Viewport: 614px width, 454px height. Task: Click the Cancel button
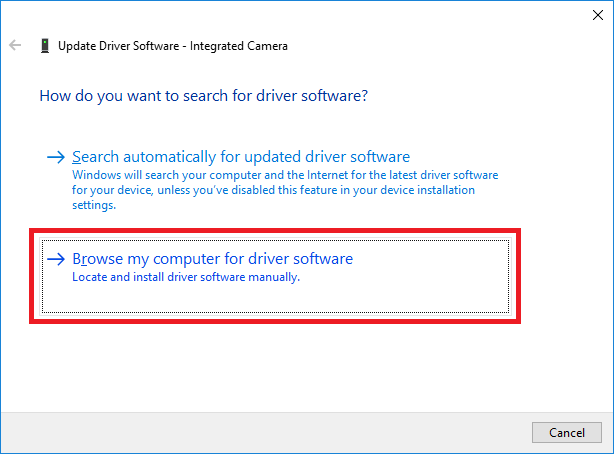point(567,432)
